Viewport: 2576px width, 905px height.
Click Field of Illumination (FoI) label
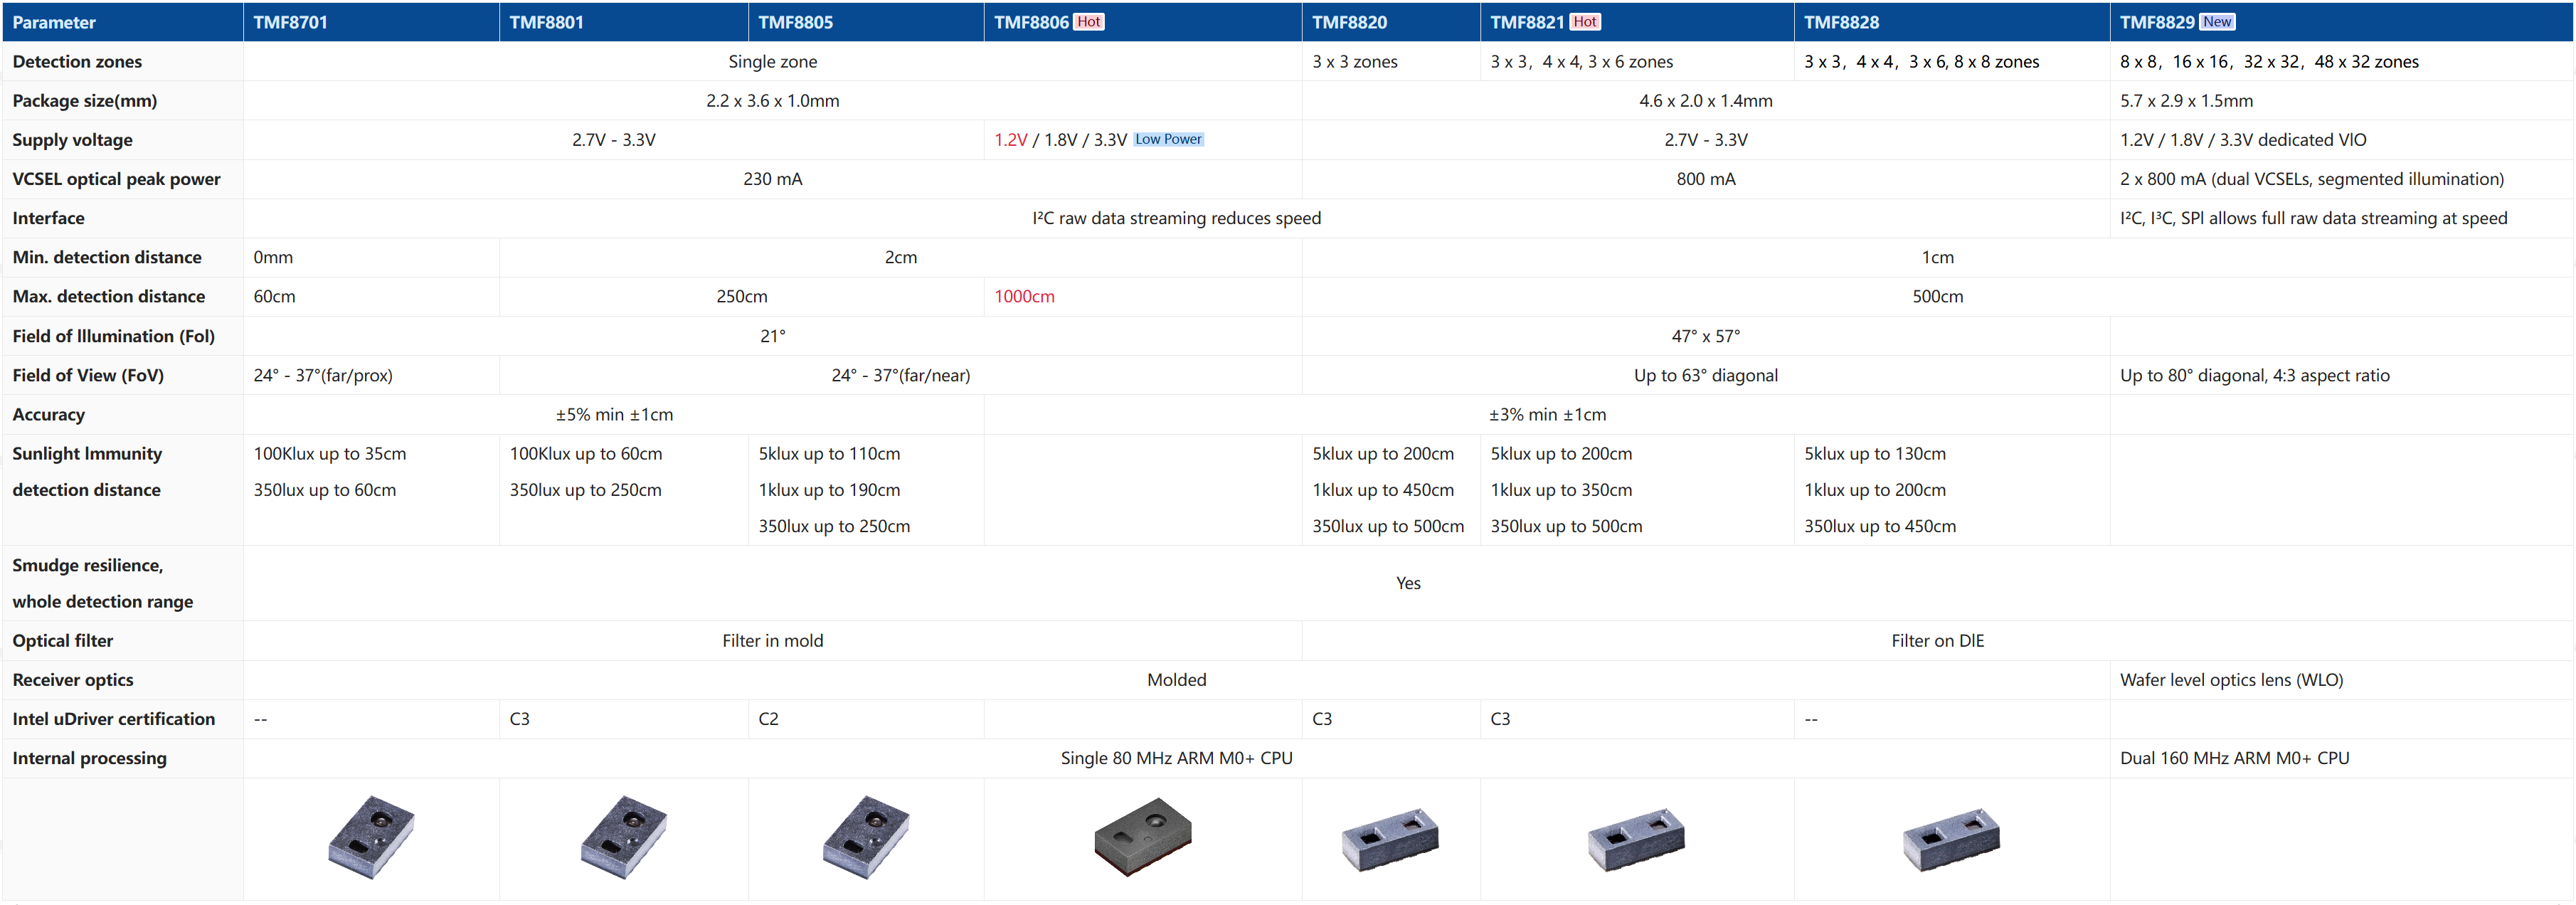pyautogui.click(x=113, y=336)
